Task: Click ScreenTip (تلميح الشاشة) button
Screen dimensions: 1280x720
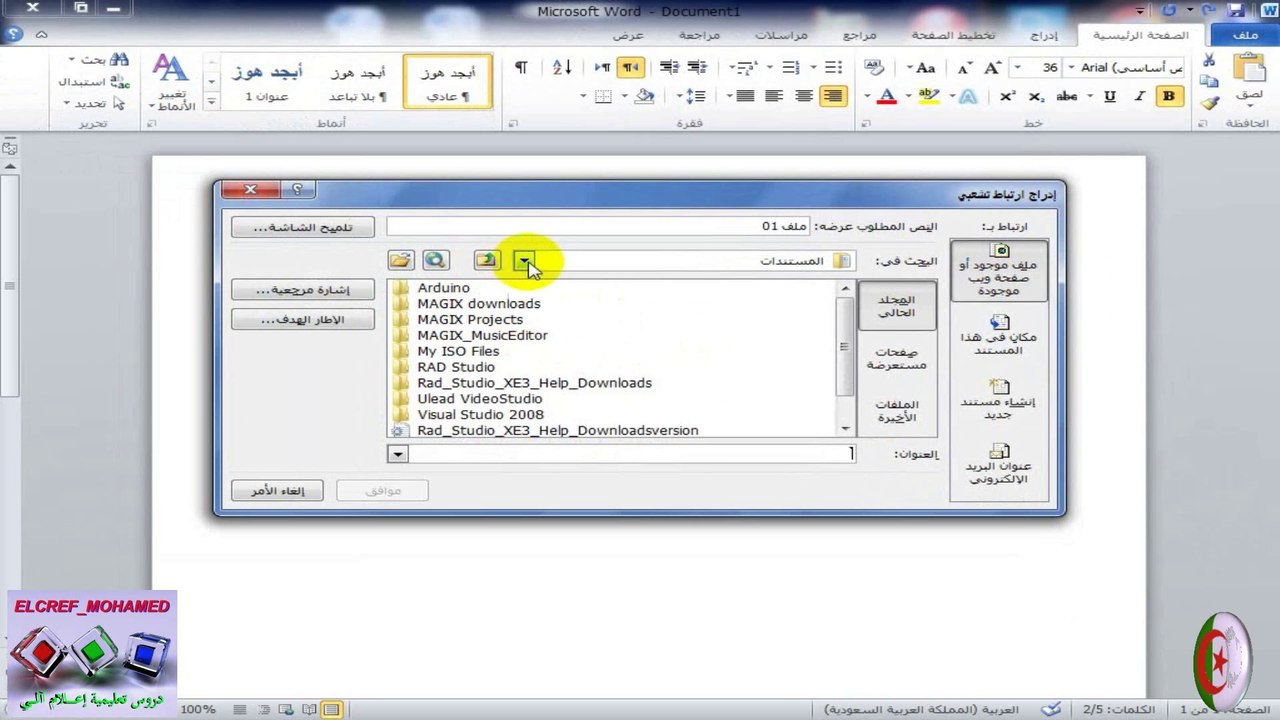Action: click(x=303, y=227)
